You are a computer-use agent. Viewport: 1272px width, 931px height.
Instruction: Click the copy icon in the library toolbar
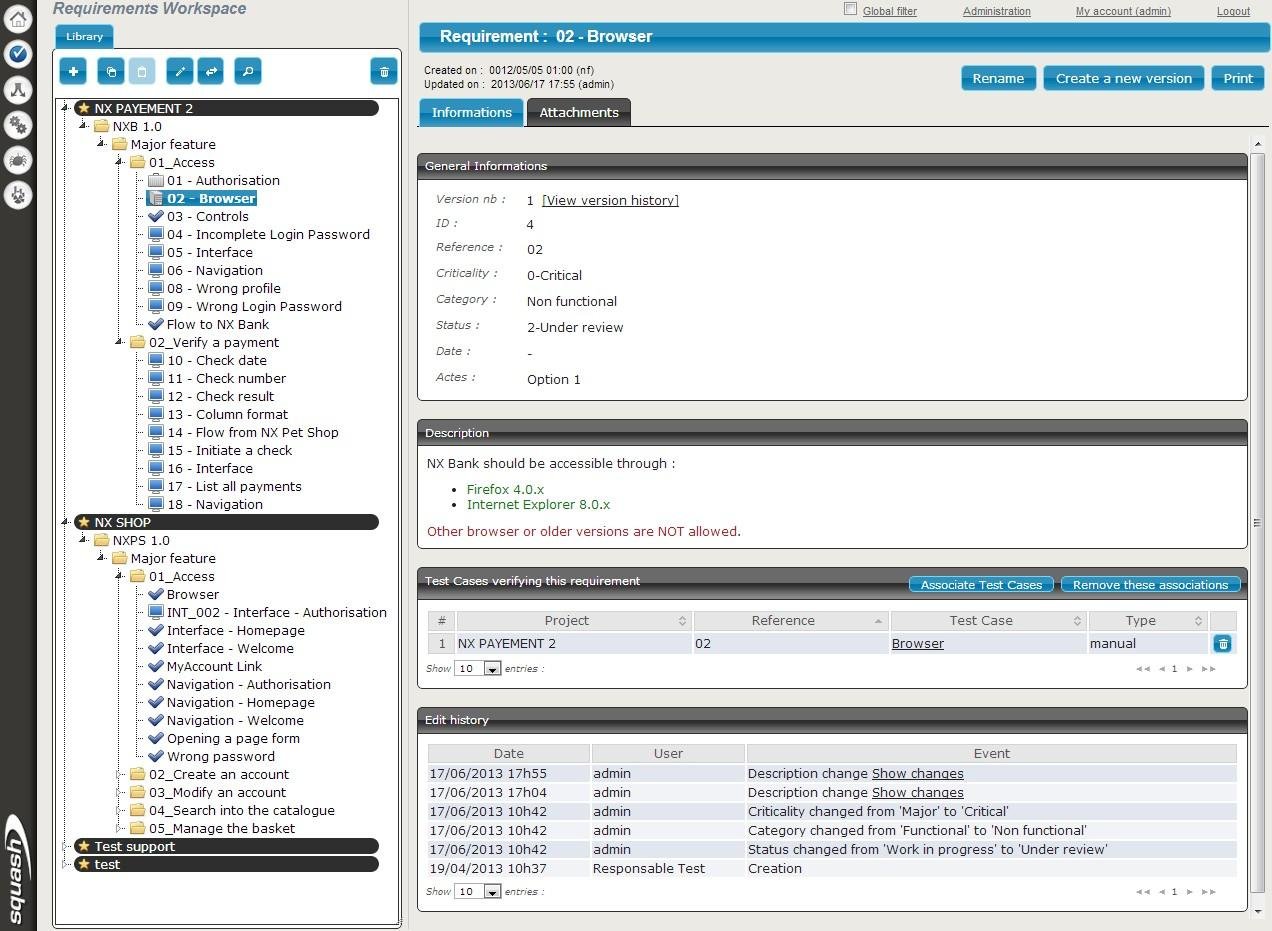(110, 71)
